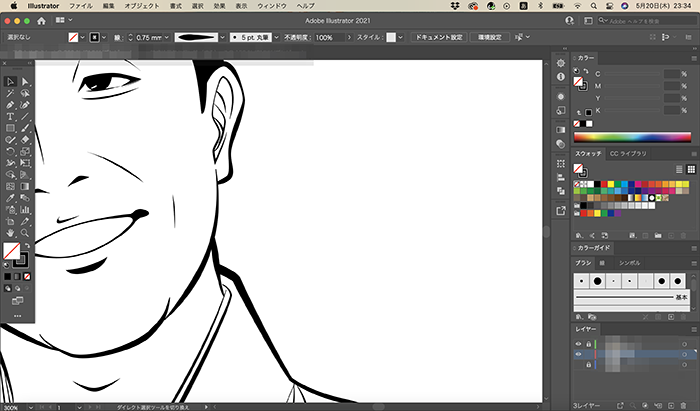The width and height of the screenshot is (700, 411).
Task: Select the Column Graph tool
Action: pos(25,209)
